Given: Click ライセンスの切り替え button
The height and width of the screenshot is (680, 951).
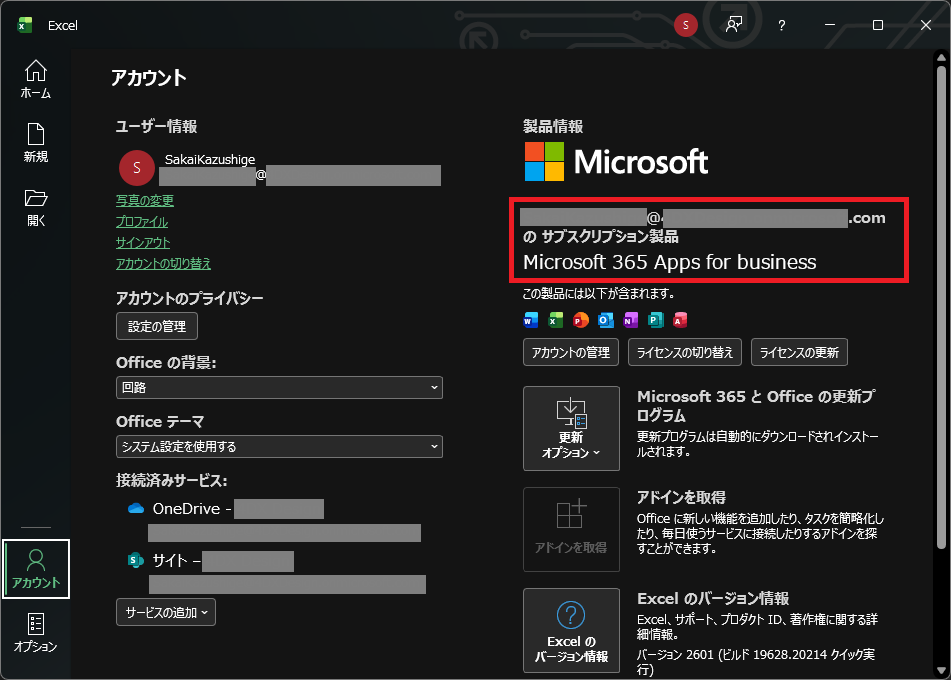Looking at the screenshot, I should (x=685, y=352).
